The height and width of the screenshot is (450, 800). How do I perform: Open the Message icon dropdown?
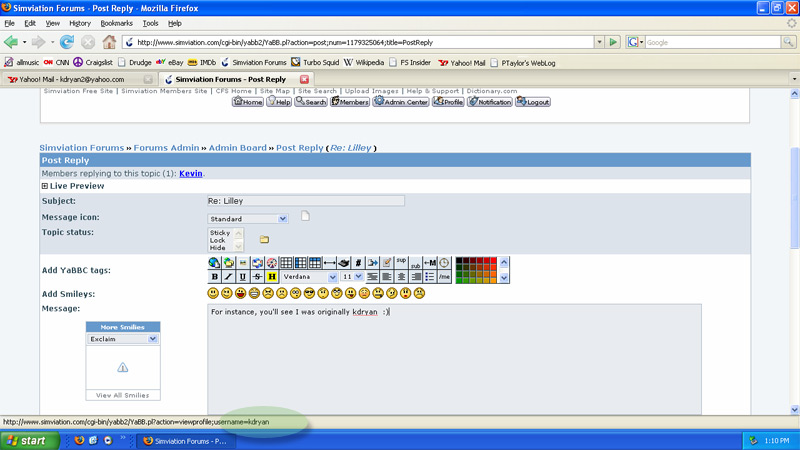(x=282, y=218)
